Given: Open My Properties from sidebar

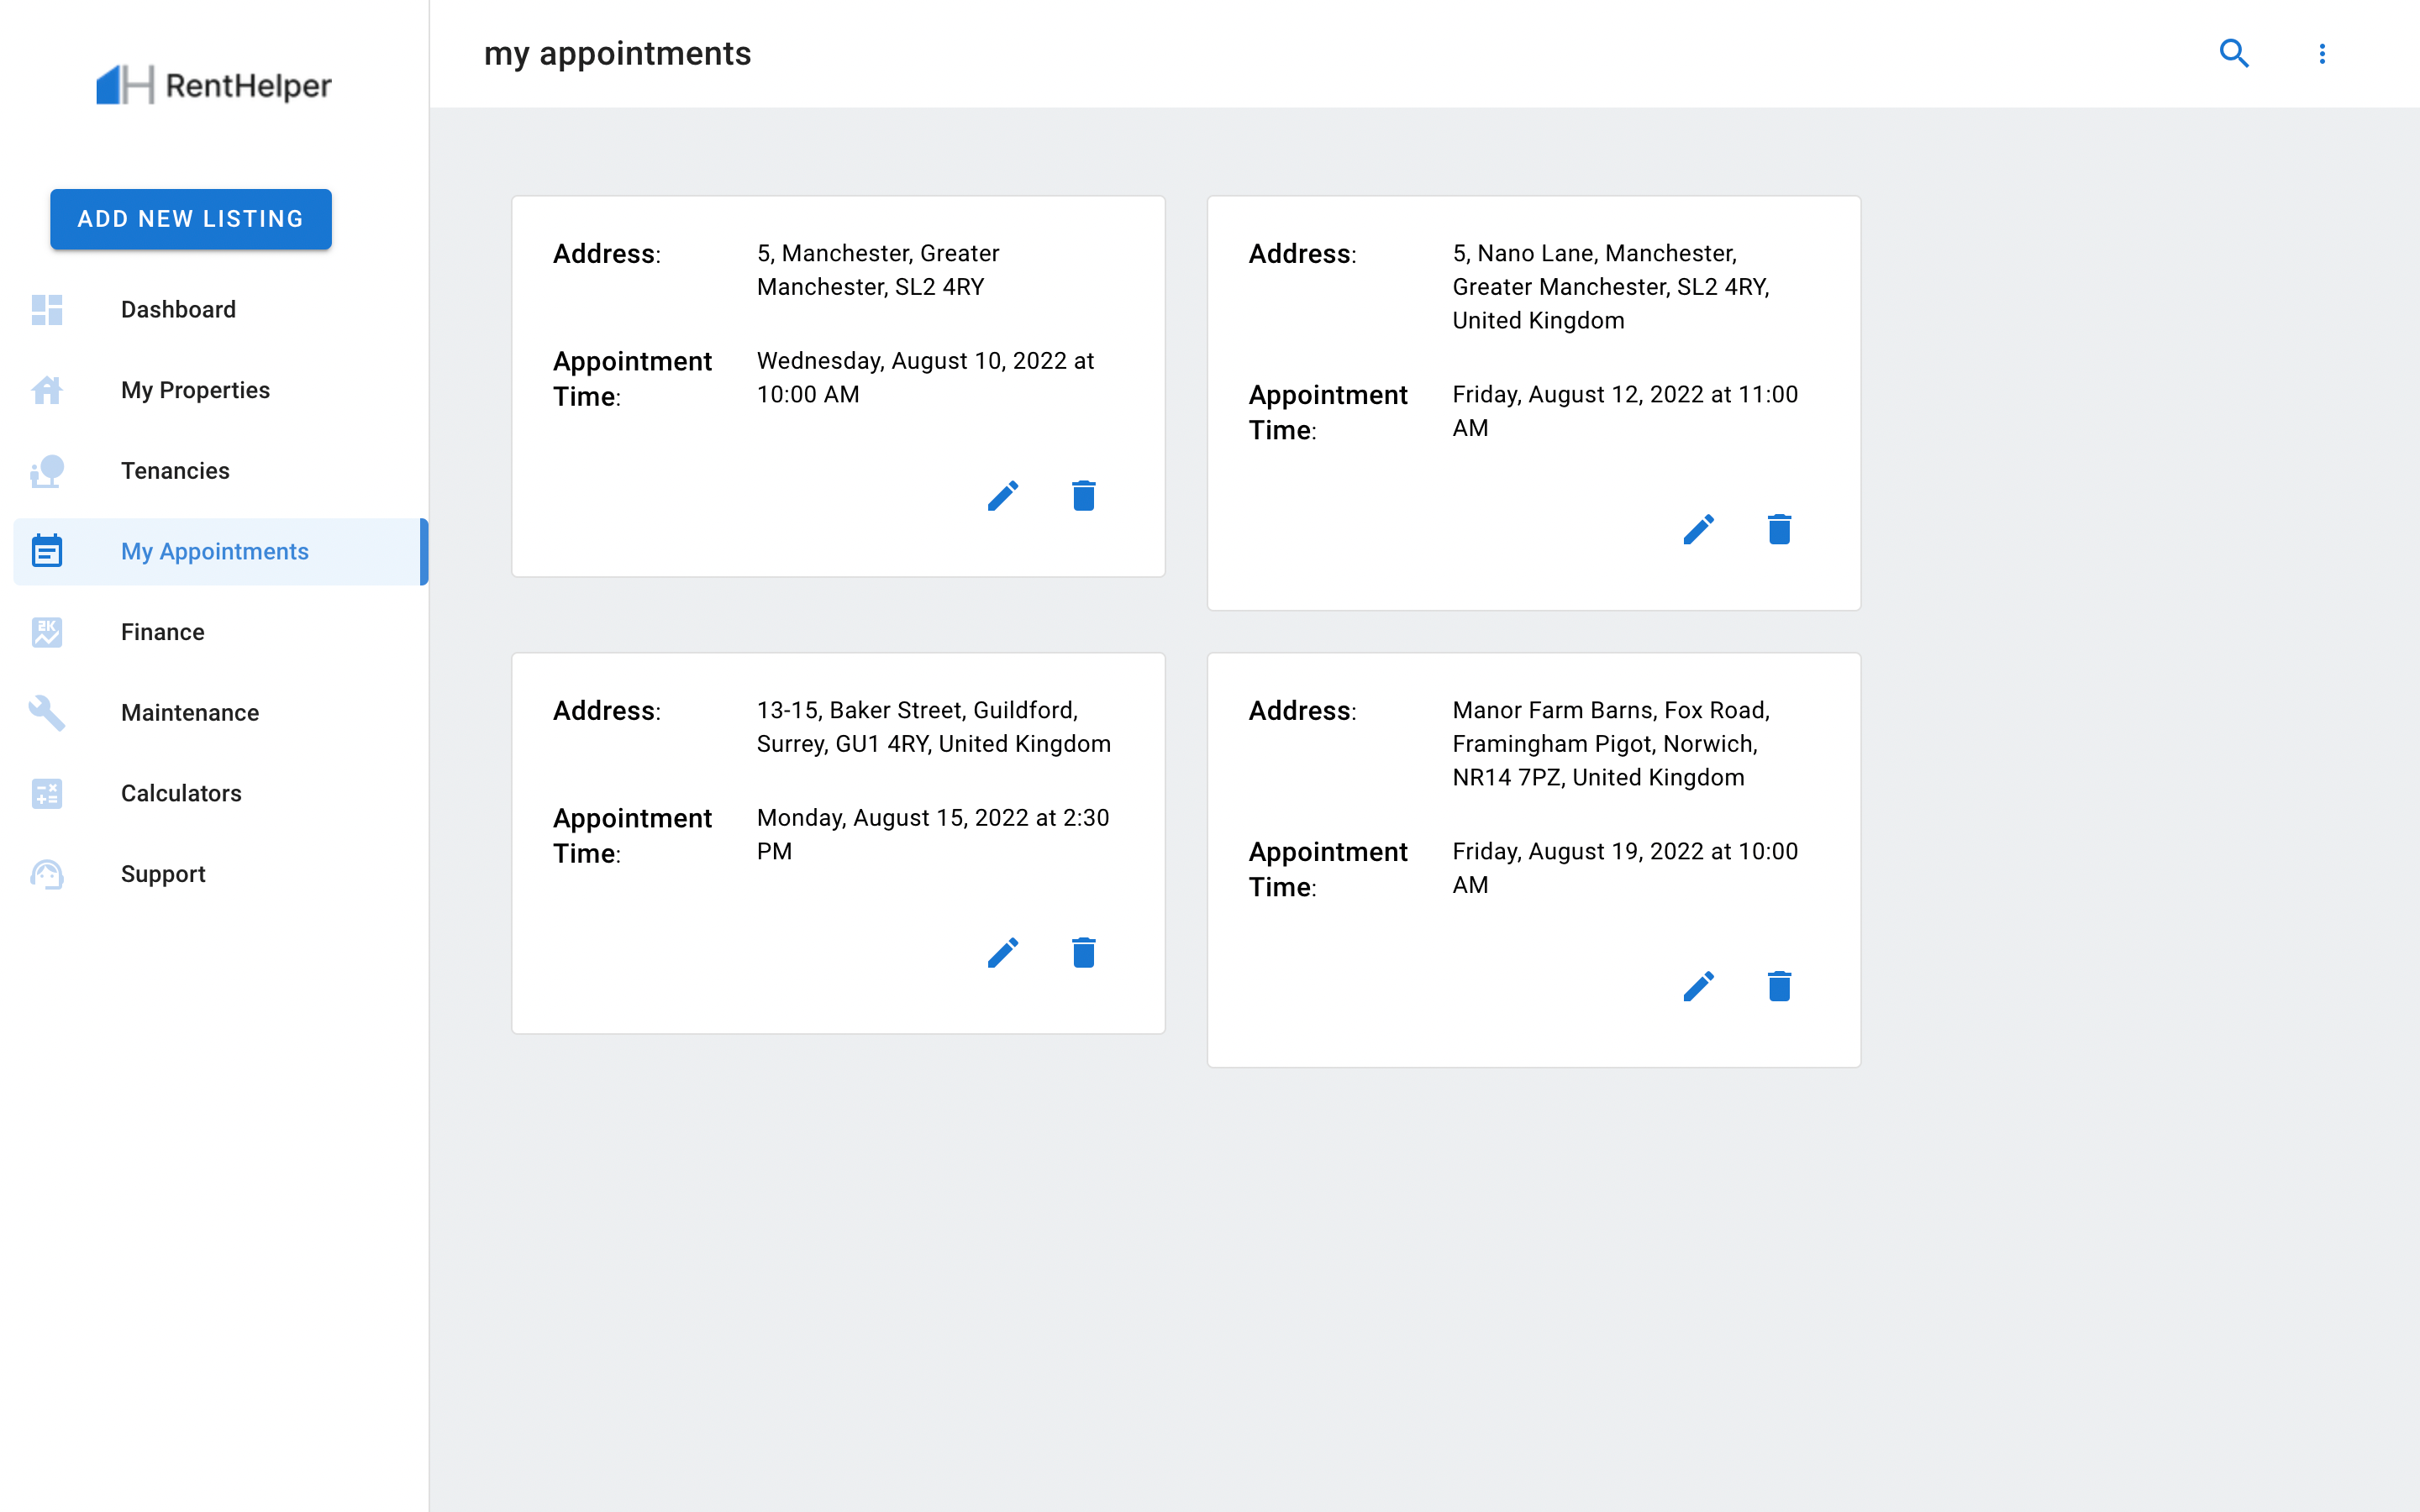Looking at the screenshot, I should (220, 390).
